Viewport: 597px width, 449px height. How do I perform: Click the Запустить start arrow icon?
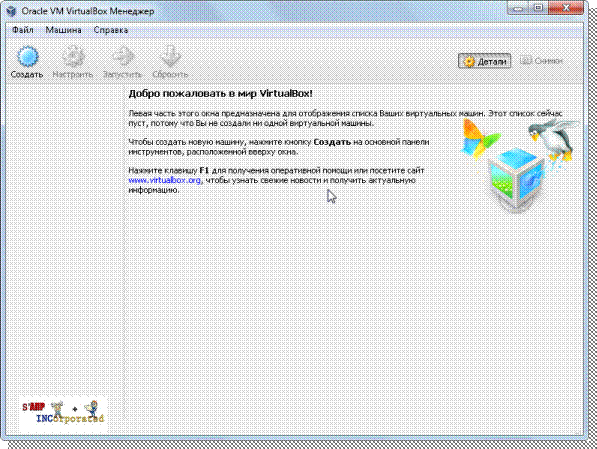tap(123, 57)
